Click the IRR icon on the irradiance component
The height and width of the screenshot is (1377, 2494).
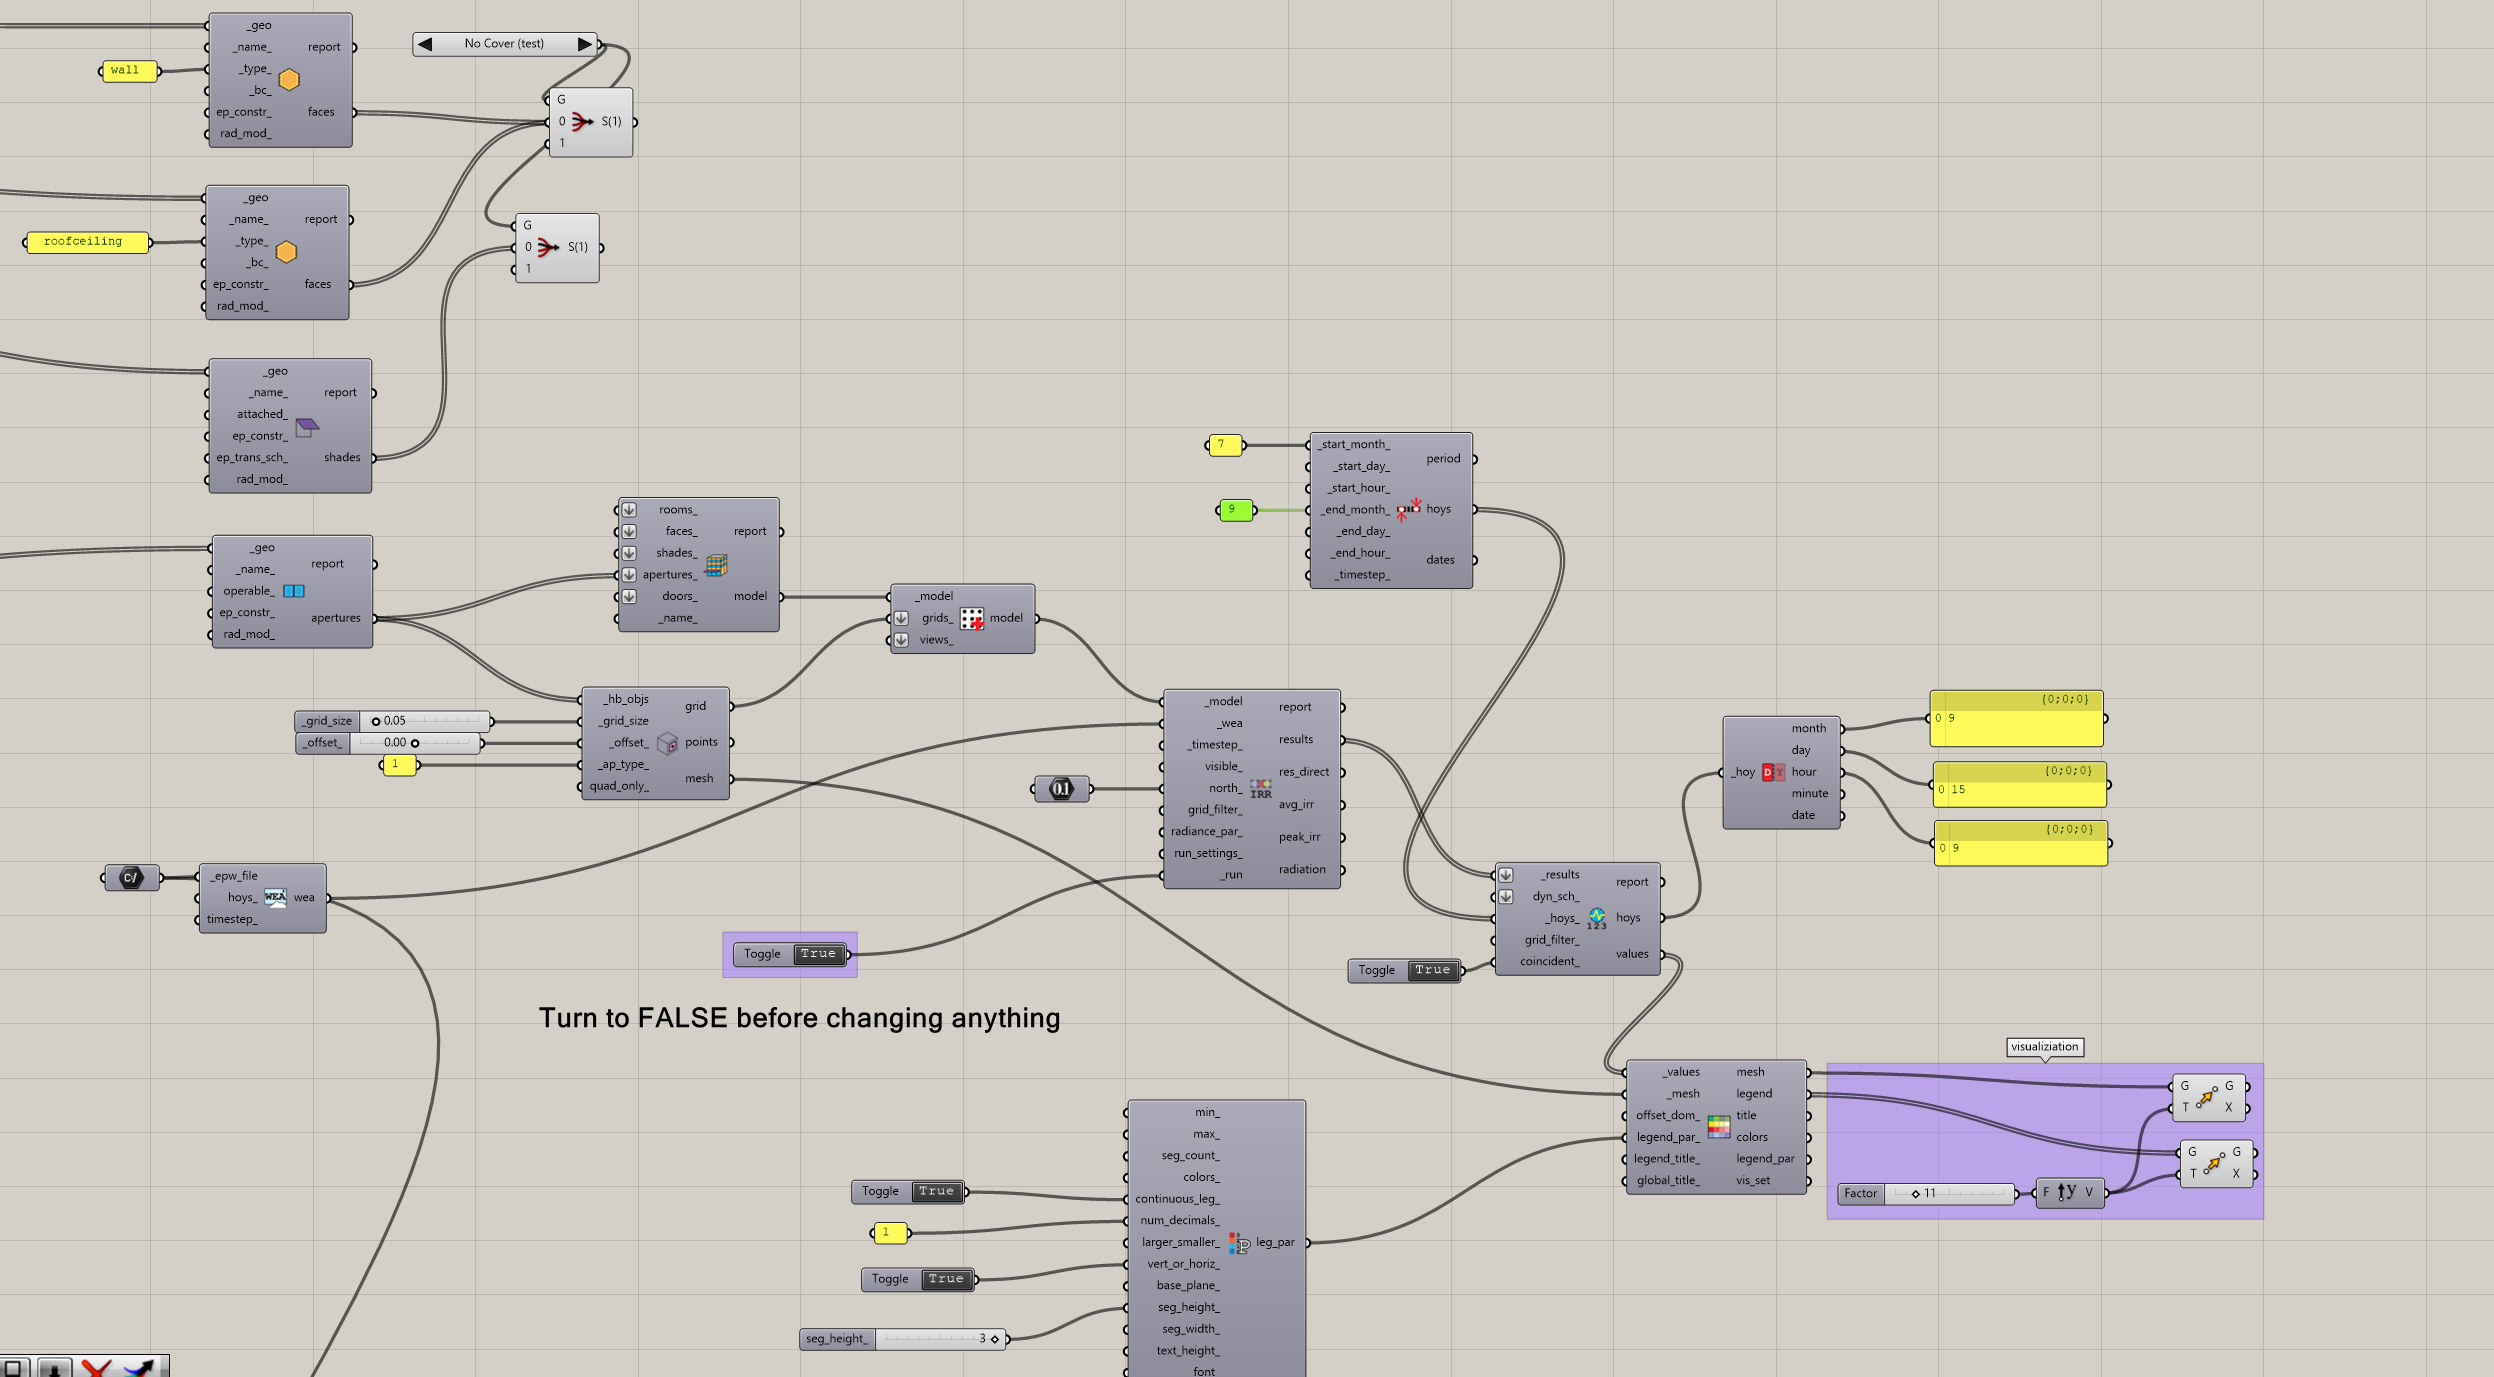pyautogui.click(x=1261, y=789)
